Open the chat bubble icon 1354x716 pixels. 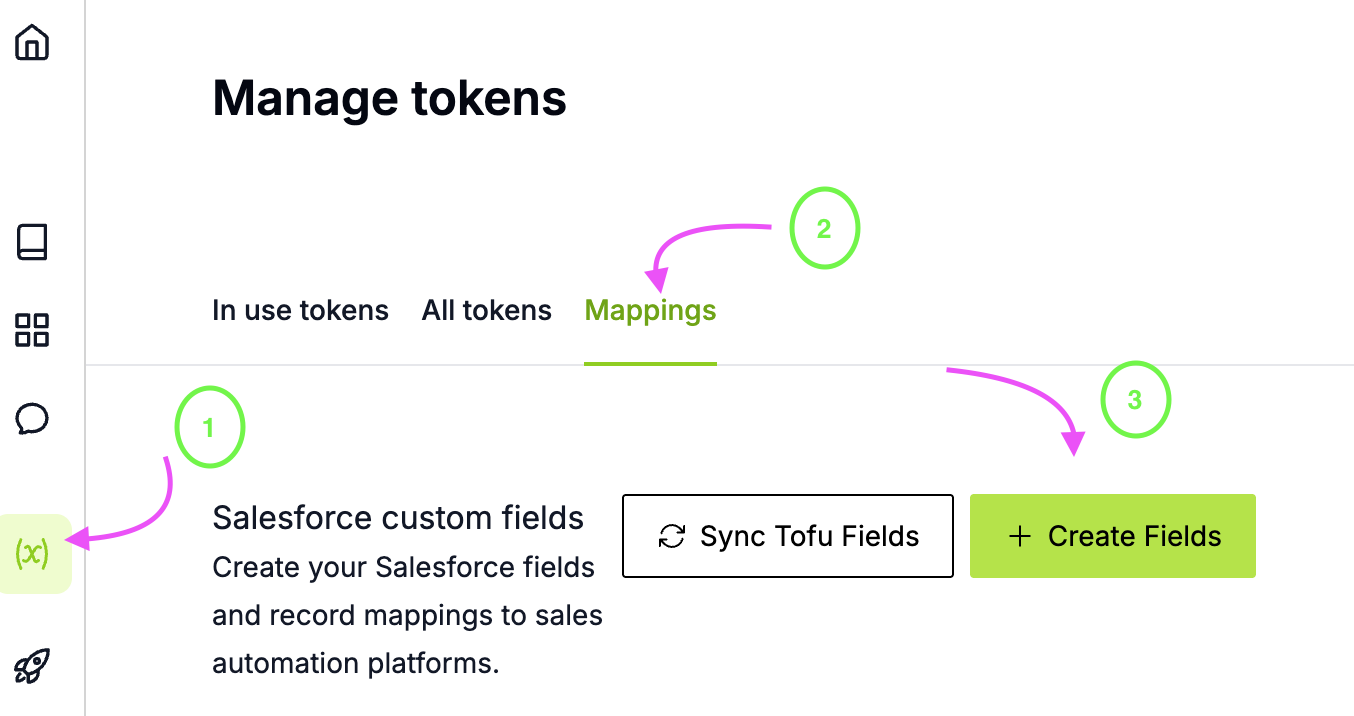click(x=31, y=420)
